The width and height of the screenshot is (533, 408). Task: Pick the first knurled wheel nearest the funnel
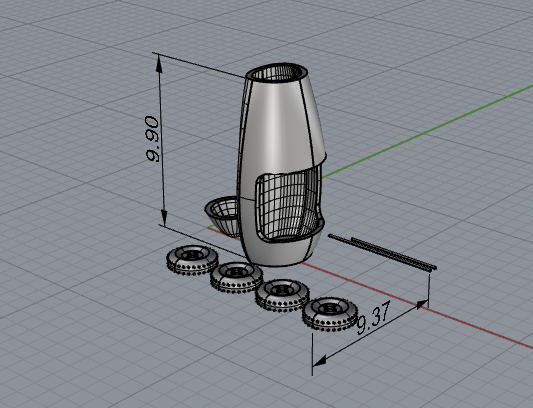tap(192, 260)
